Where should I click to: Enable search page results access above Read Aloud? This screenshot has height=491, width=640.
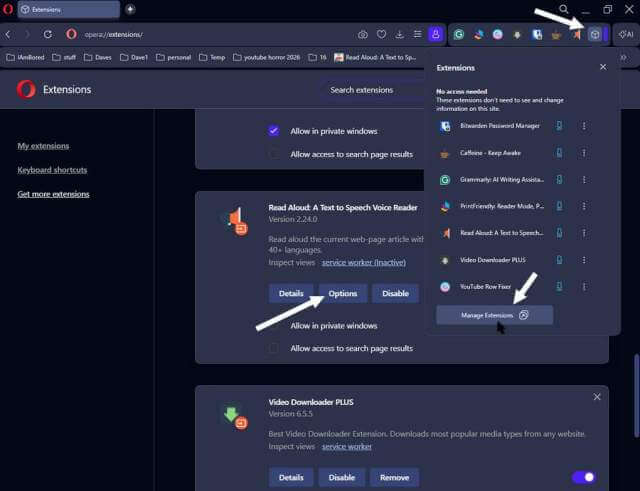point(274,154)
